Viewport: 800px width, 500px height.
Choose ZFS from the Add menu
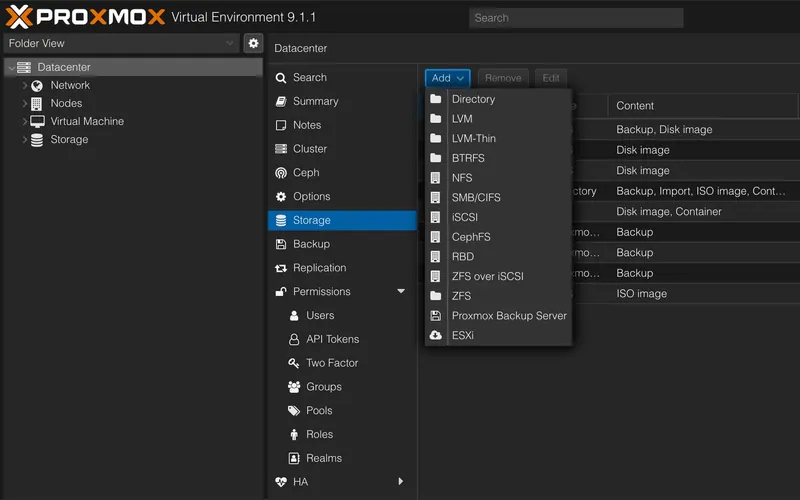point(498,296)
